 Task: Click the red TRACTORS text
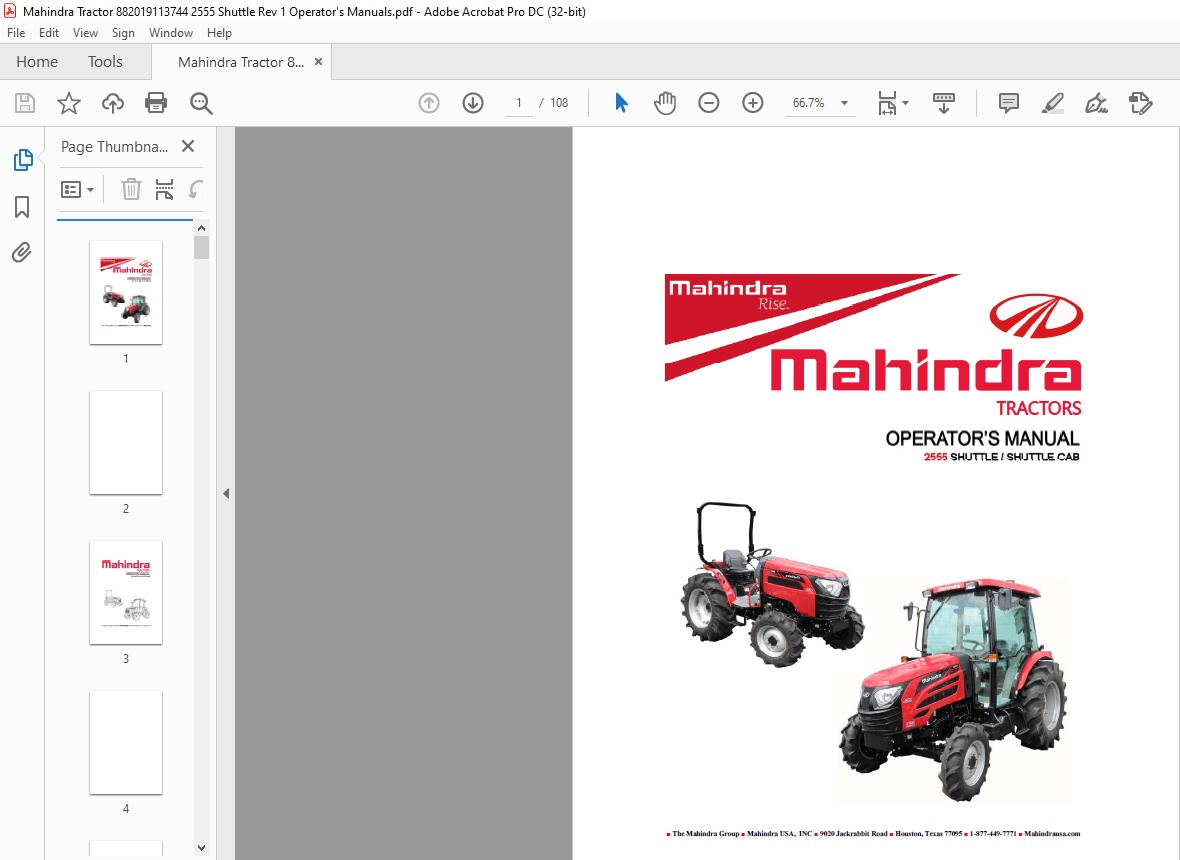1039,409
